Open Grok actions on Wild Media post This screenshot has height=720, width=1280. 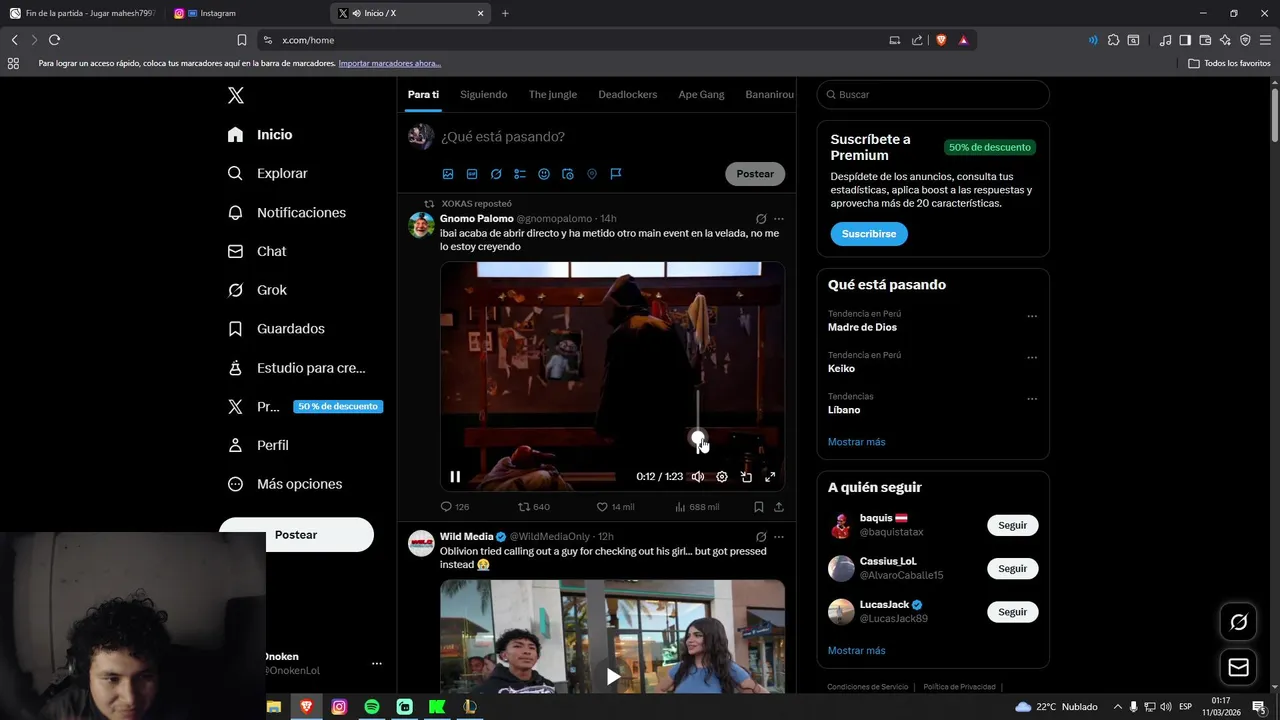click(x=761, y=537)
